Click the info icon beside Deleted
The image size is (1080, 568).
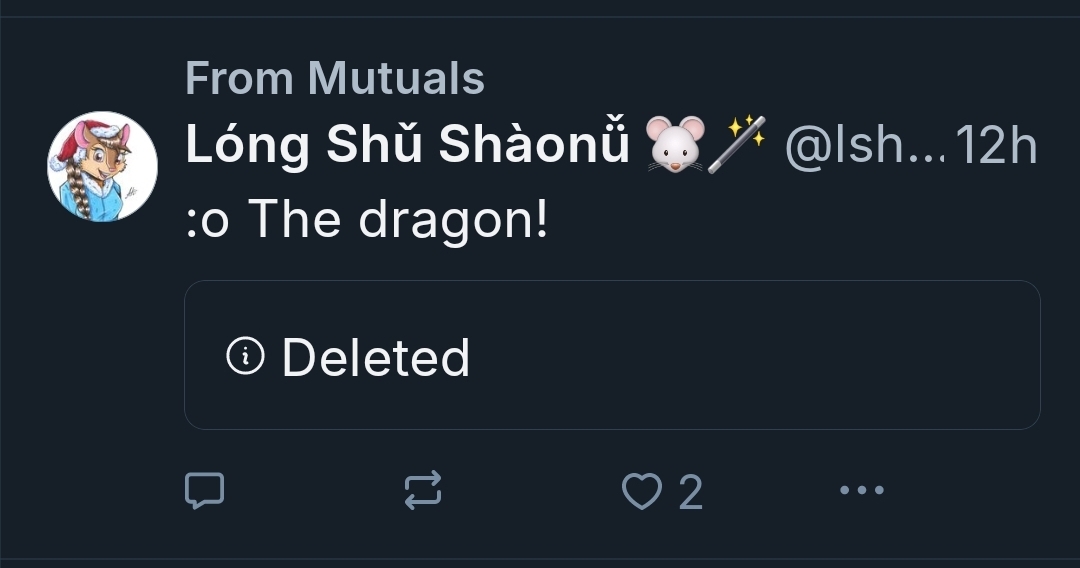[246, 355]
